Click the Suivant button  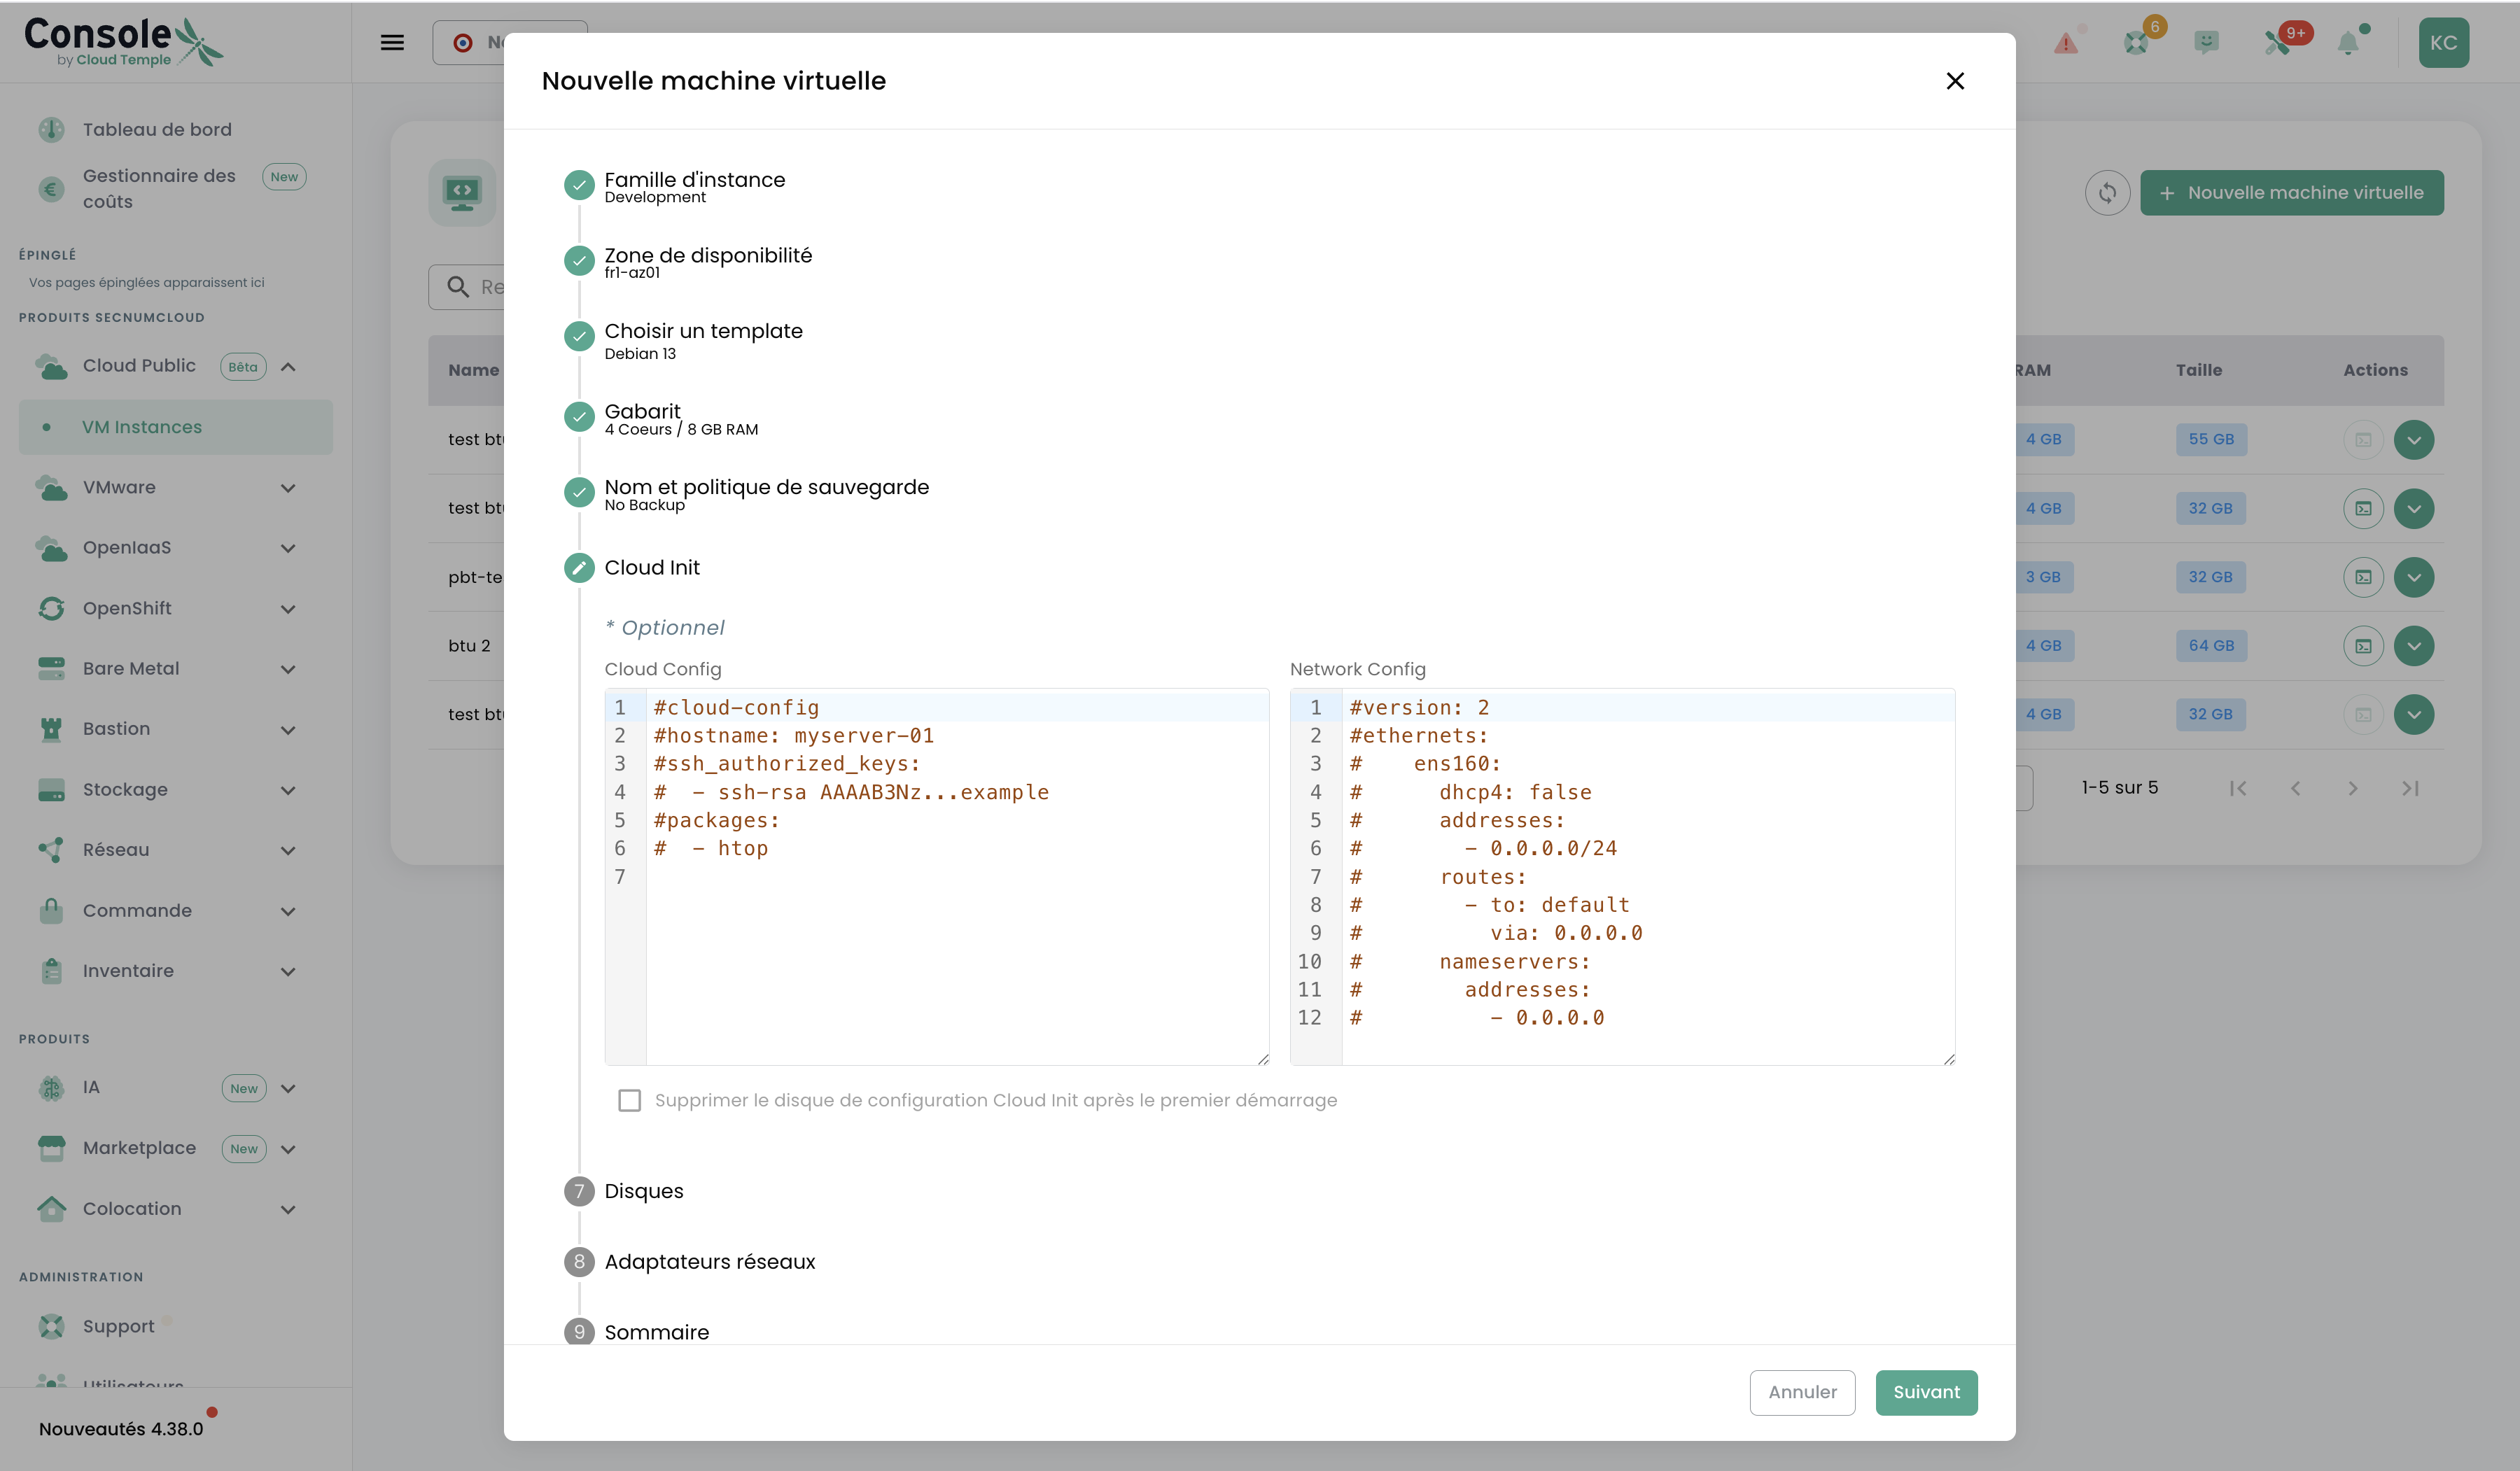(x=1926, y=1392)
